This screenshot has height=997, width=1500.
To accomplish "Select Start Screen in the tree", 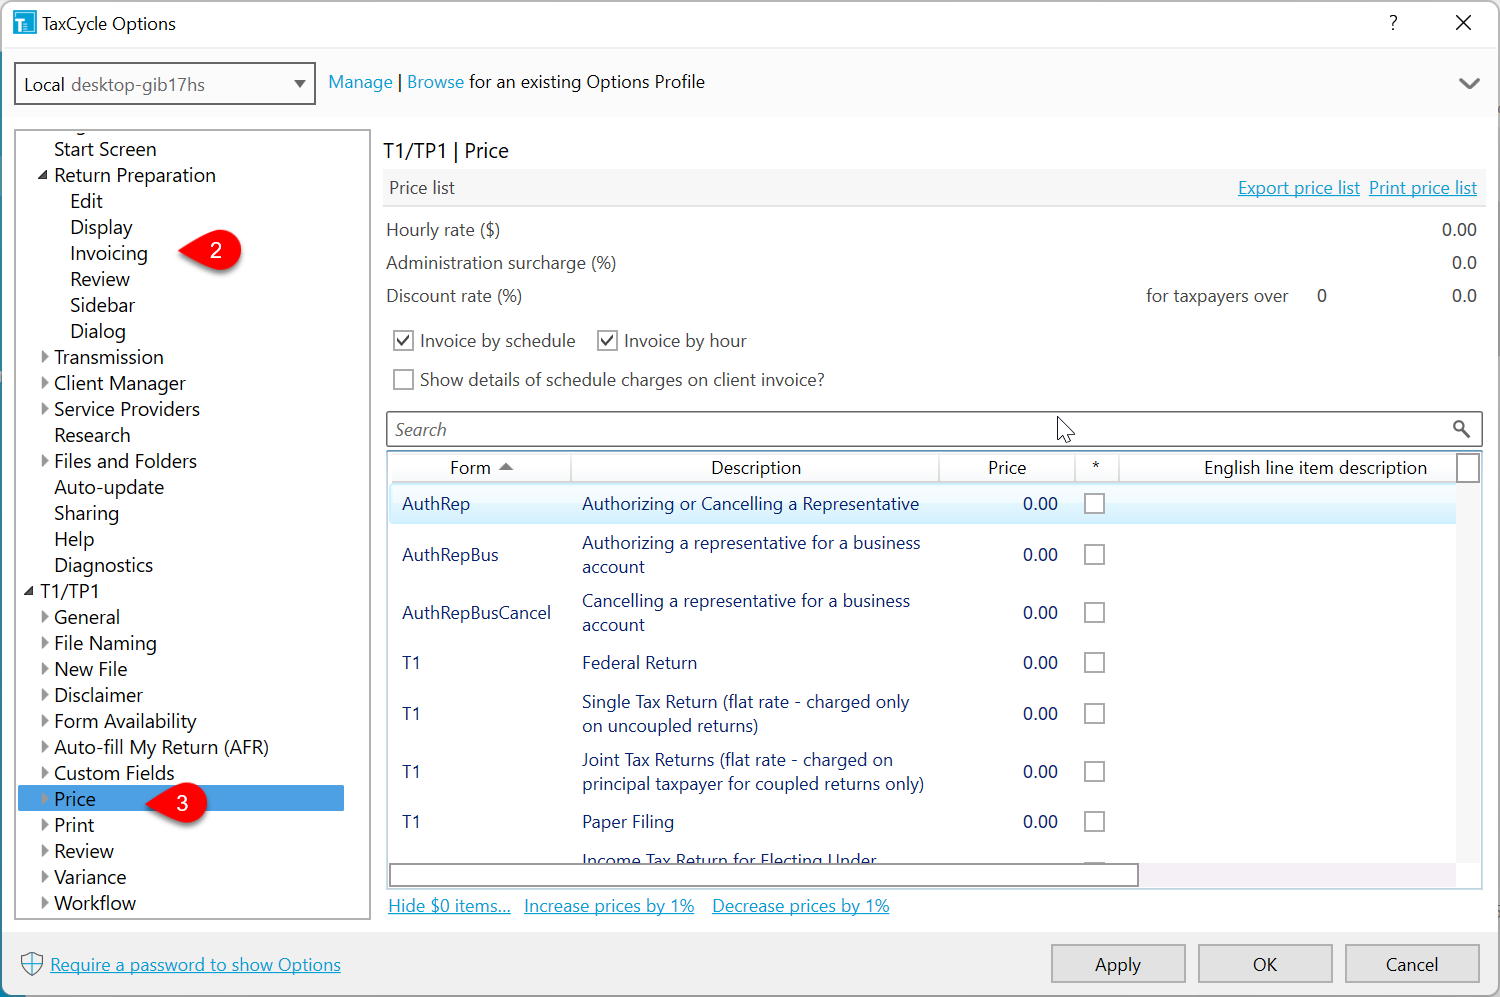I will point(105,149).
